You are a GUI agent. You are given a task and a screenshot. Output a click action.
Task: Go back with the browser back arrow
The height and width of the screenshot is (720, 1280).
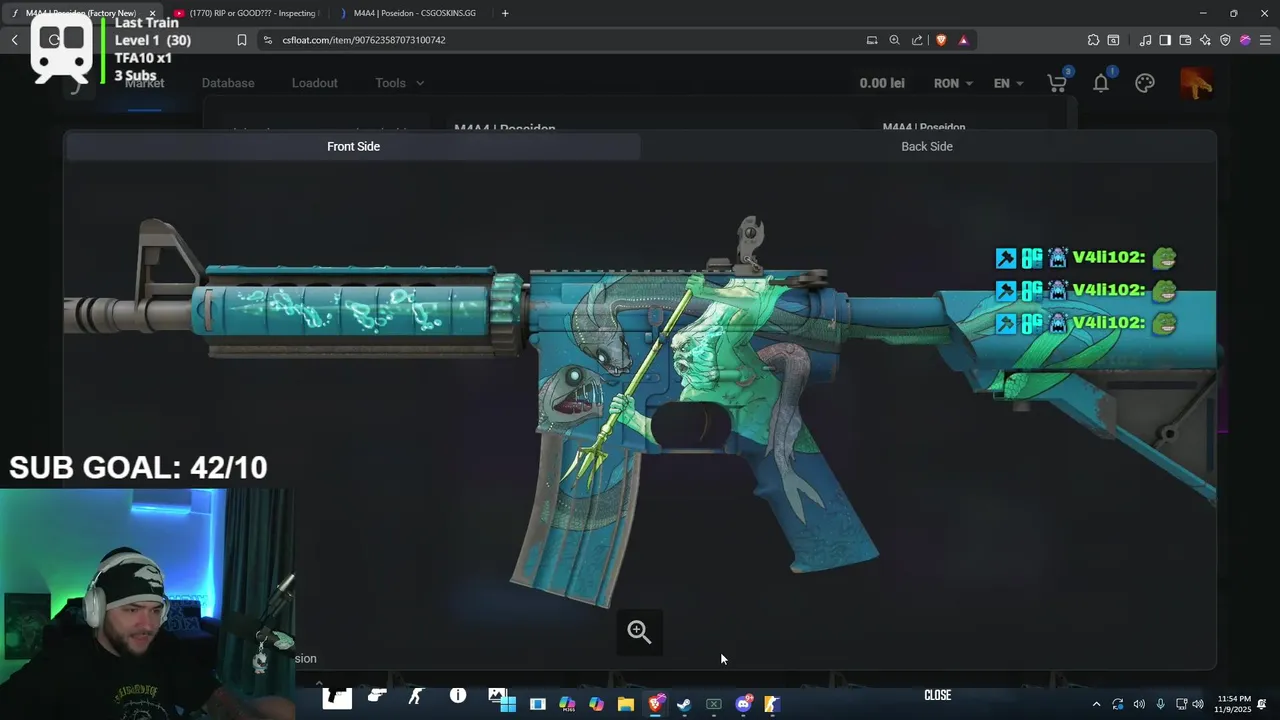pos(15,40)
